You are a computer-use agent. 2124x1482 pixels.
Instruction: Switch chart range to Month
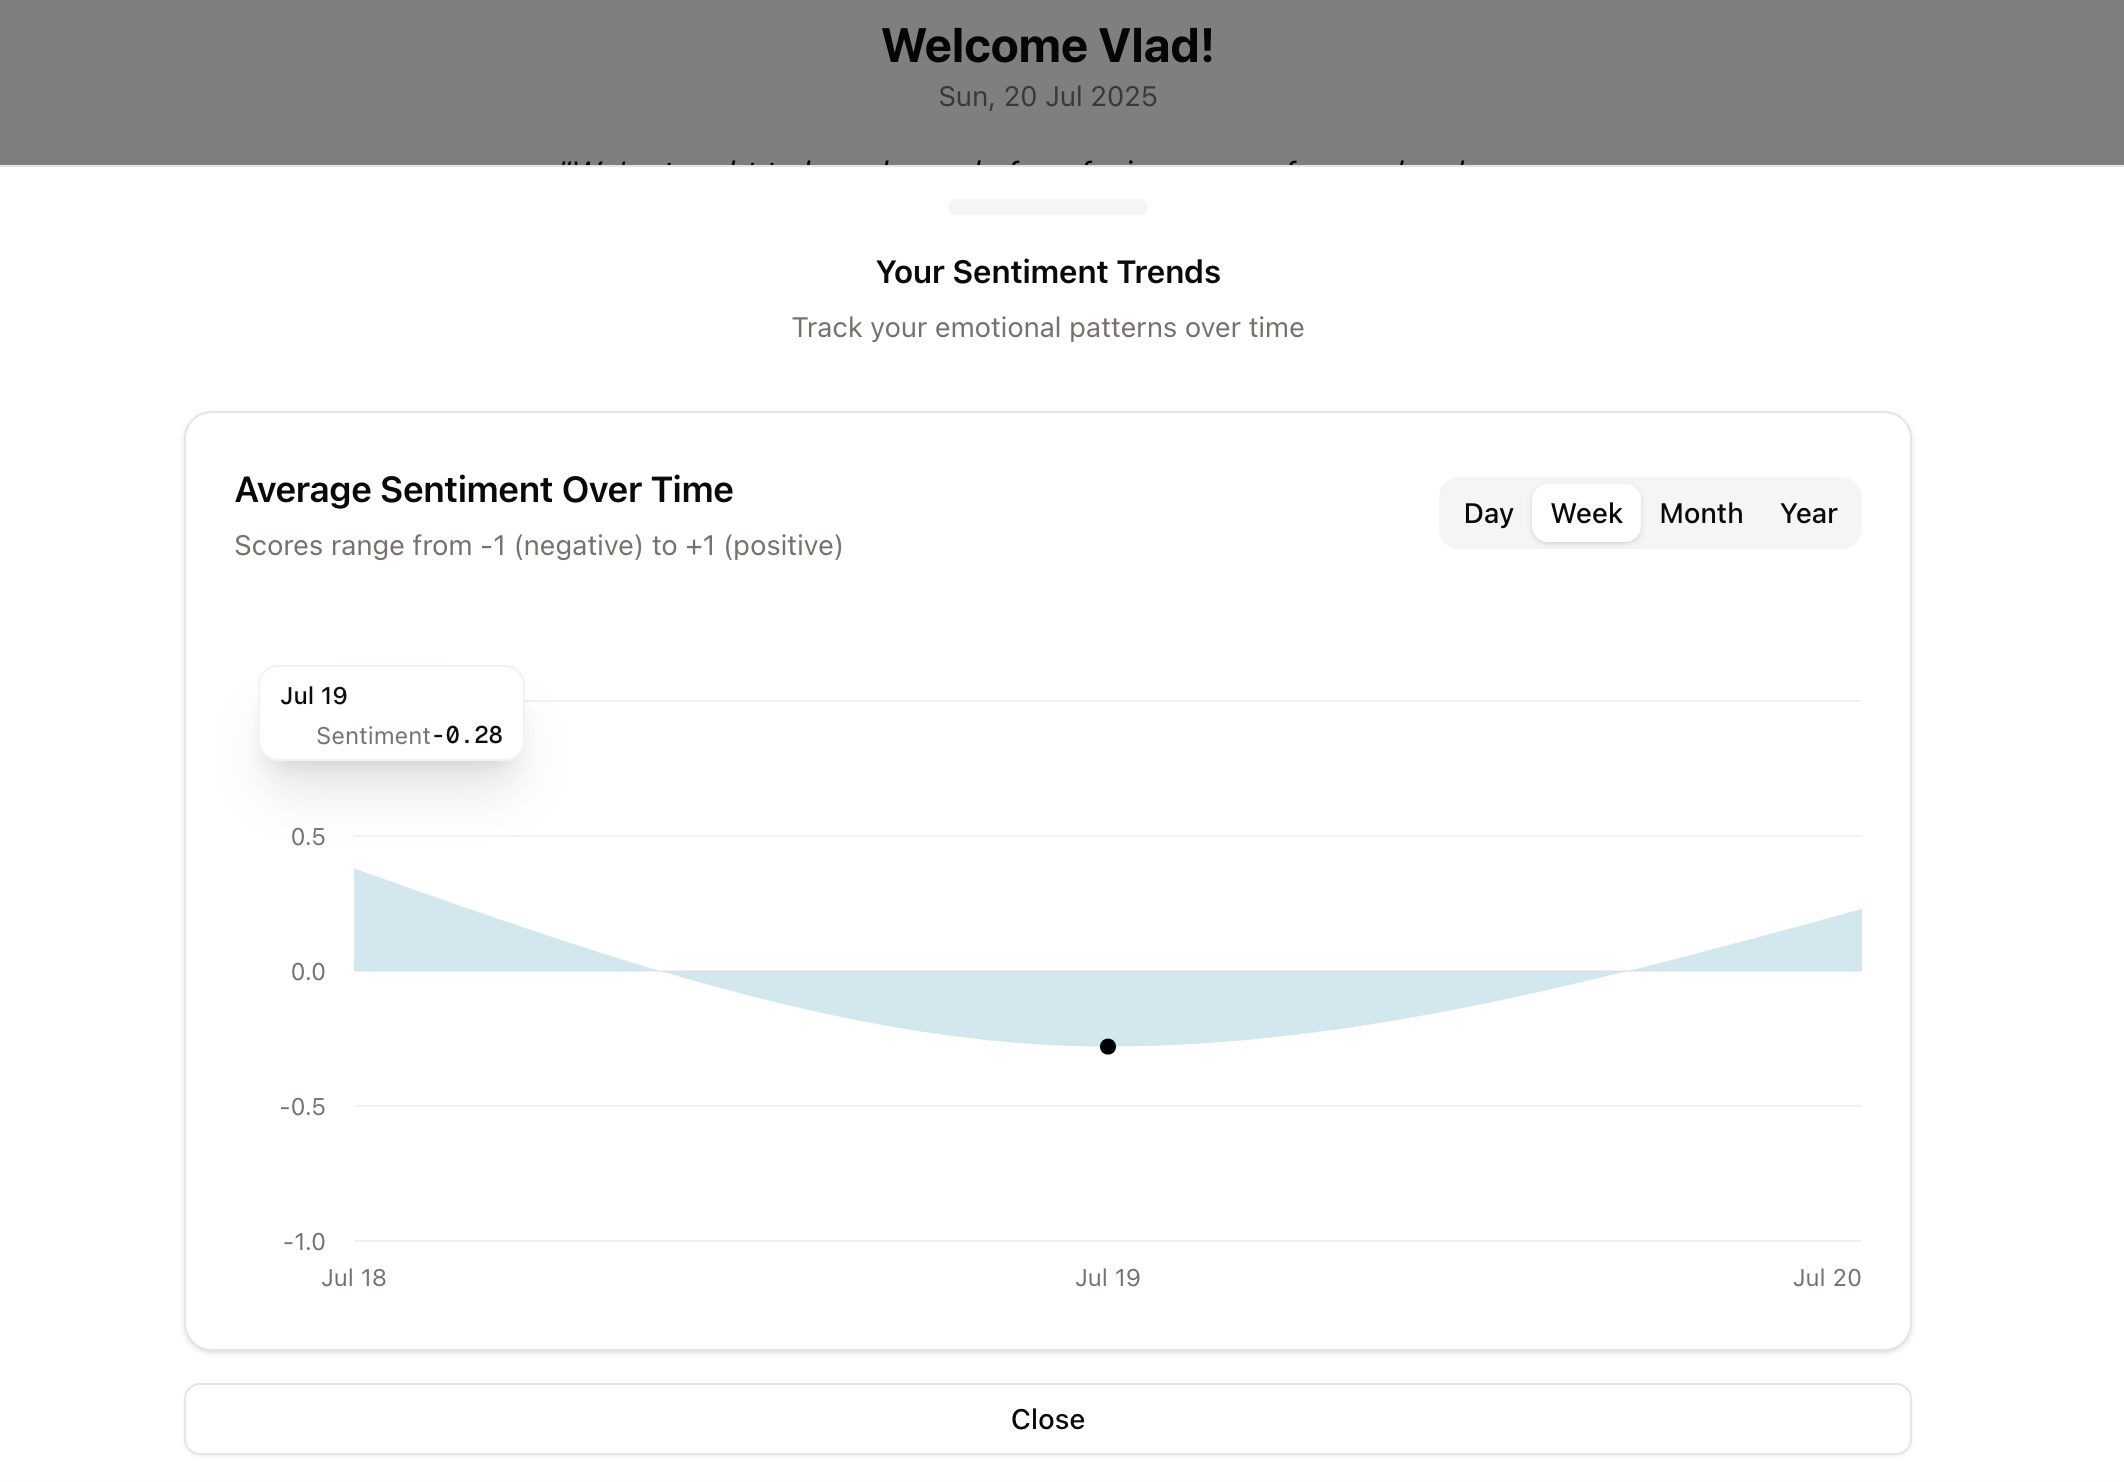pyautogui.click(x=1700, y=513)
